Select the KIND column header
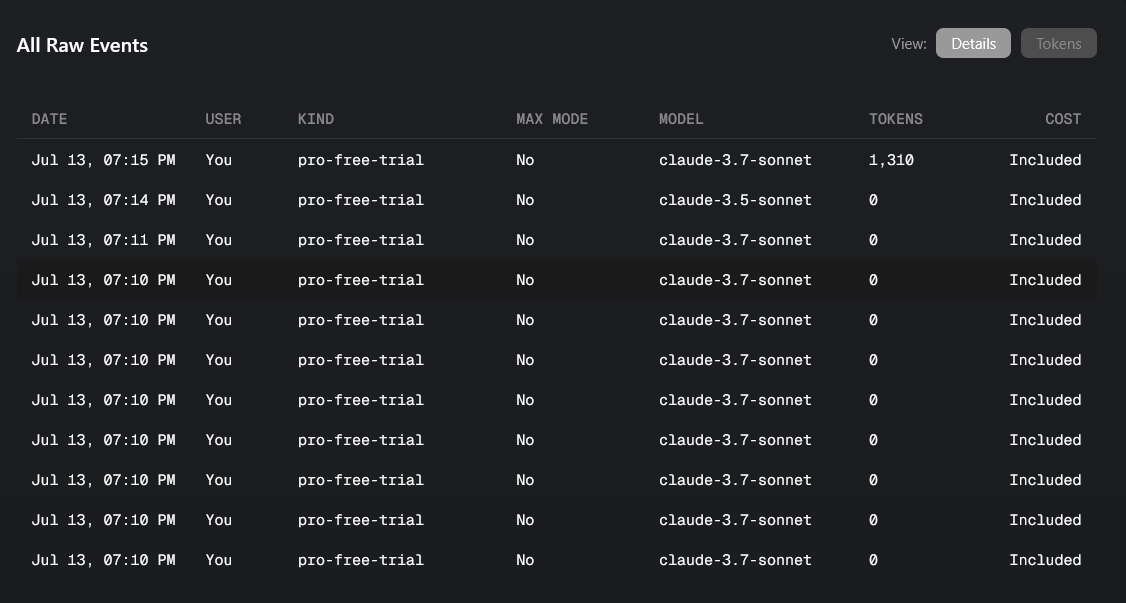Viewport: 1126px width, 603px height. 316,119
